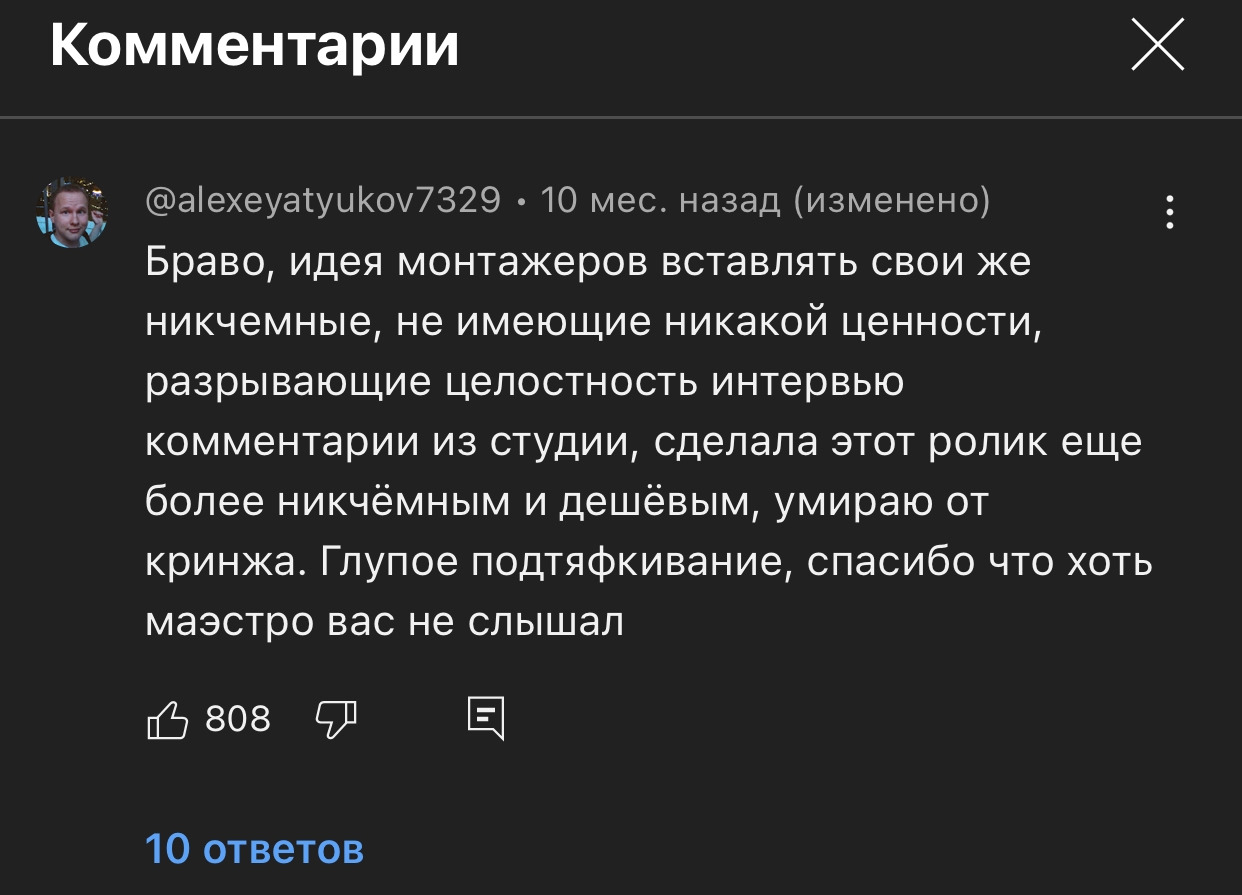Click the word 'ответов' in the replies link
The width and height of the screenshot is (1242, 895).
[x=284, y=850]
